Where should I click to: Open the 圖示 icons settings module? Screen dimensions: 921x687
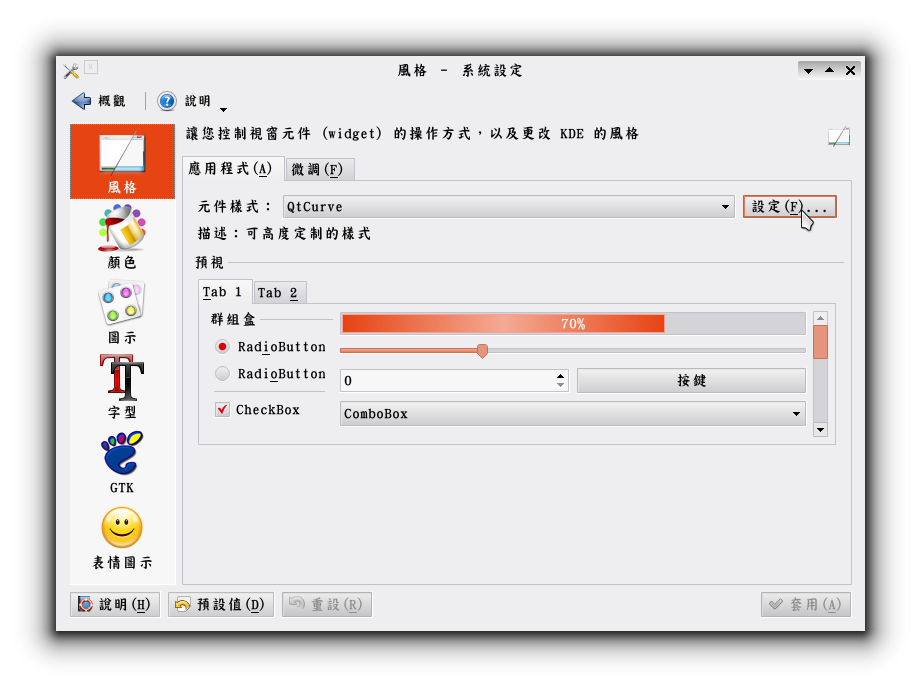[x=122, y=303]
